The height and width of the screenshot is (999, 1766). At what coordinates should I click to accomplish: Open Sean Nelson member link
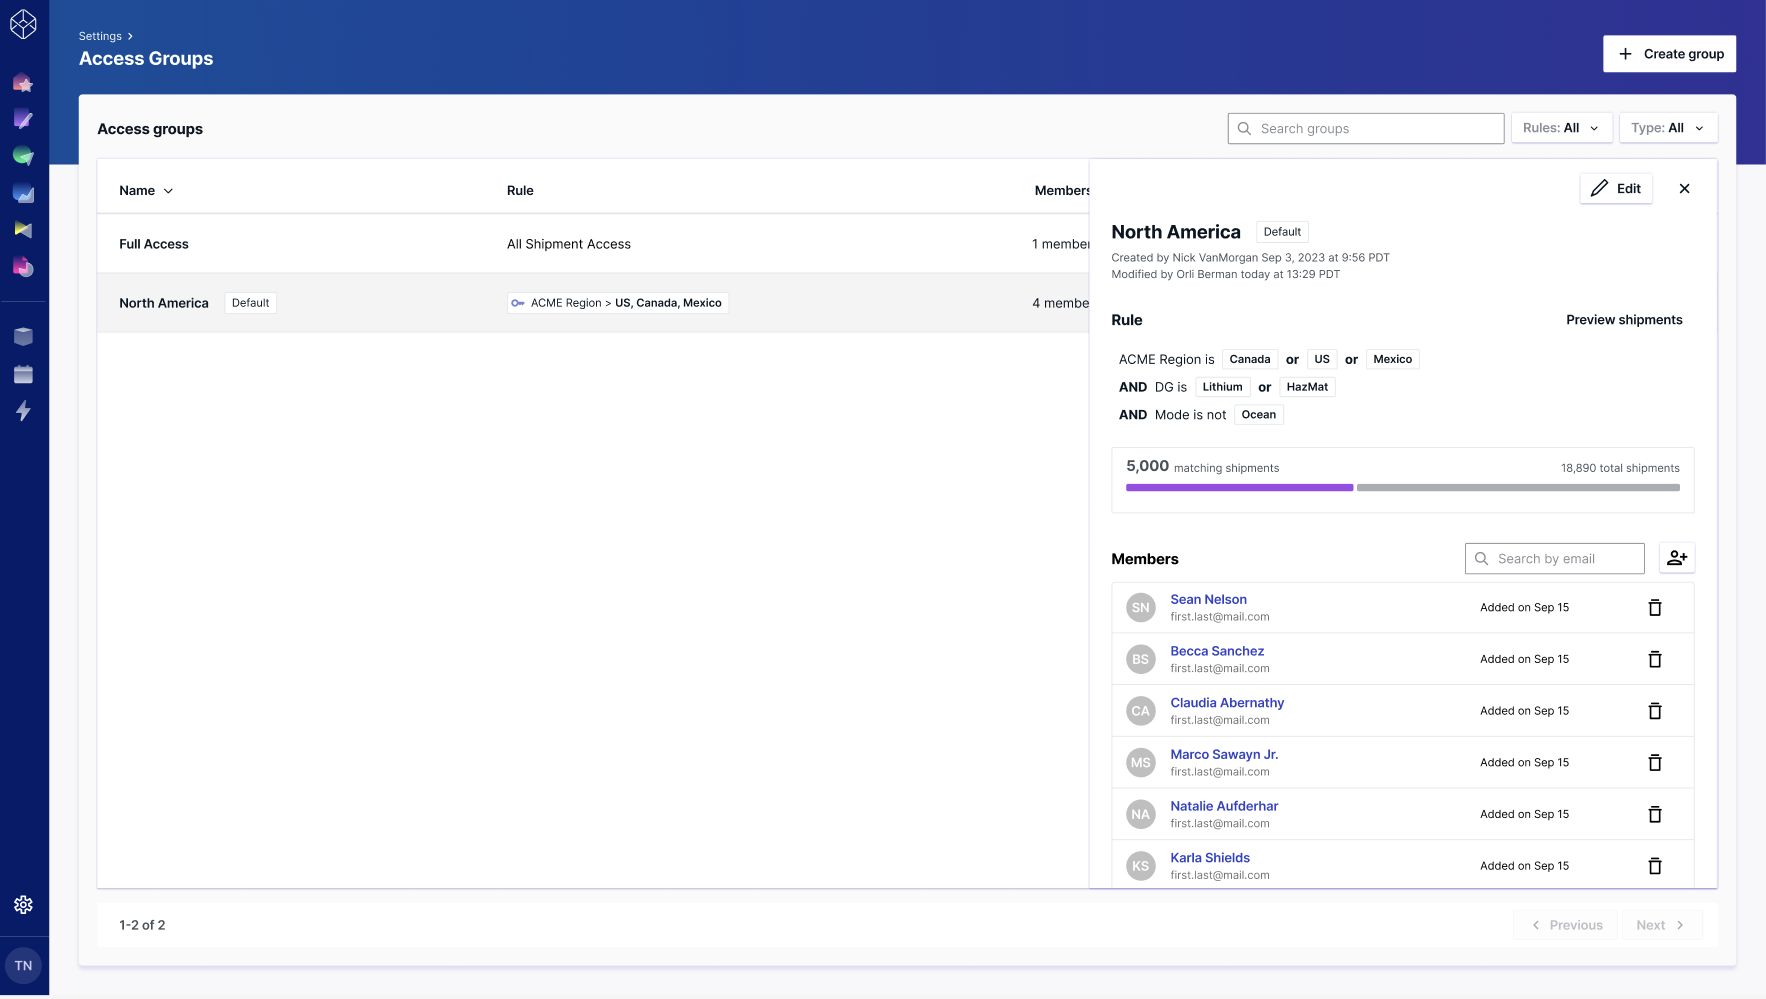1208,600
